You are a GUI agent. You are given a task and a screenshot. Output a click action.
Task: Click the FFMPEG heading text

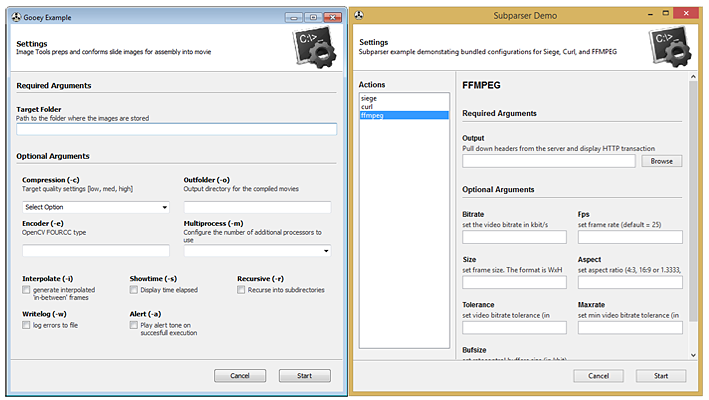click(x=481, y=85)
